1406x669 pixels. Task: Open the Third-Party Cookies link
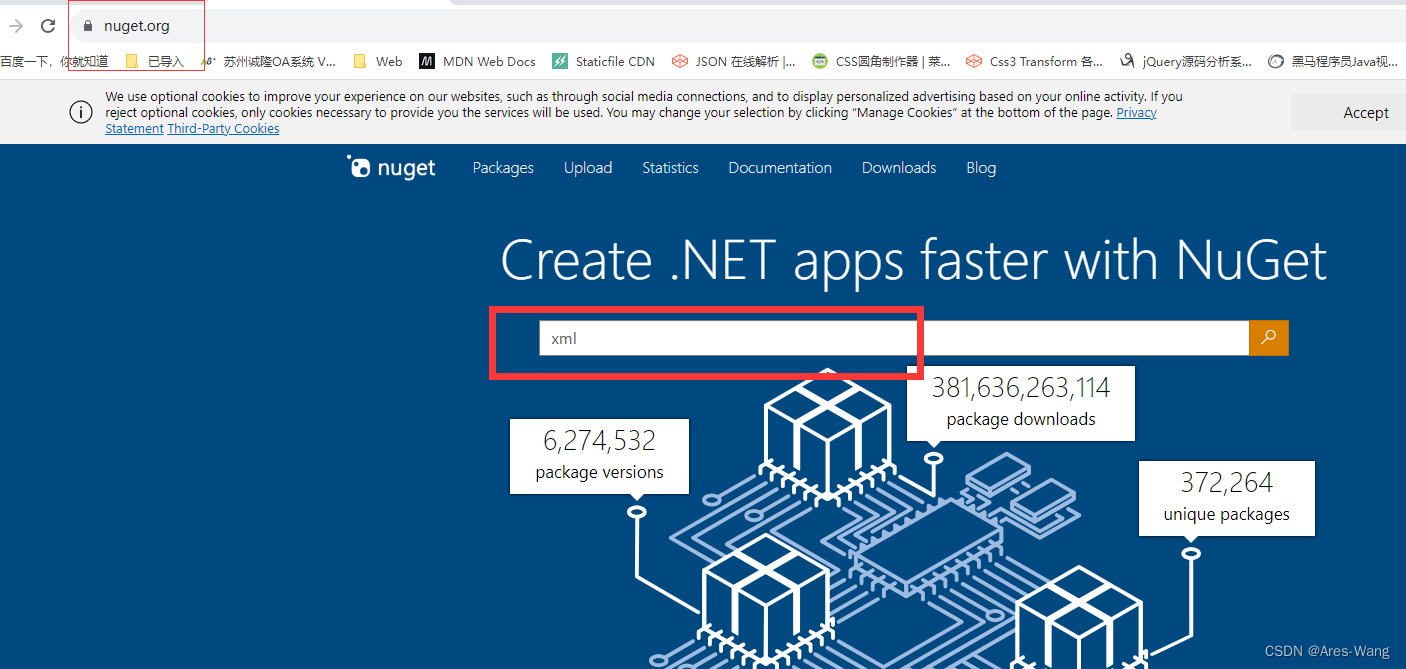point(223,128)
